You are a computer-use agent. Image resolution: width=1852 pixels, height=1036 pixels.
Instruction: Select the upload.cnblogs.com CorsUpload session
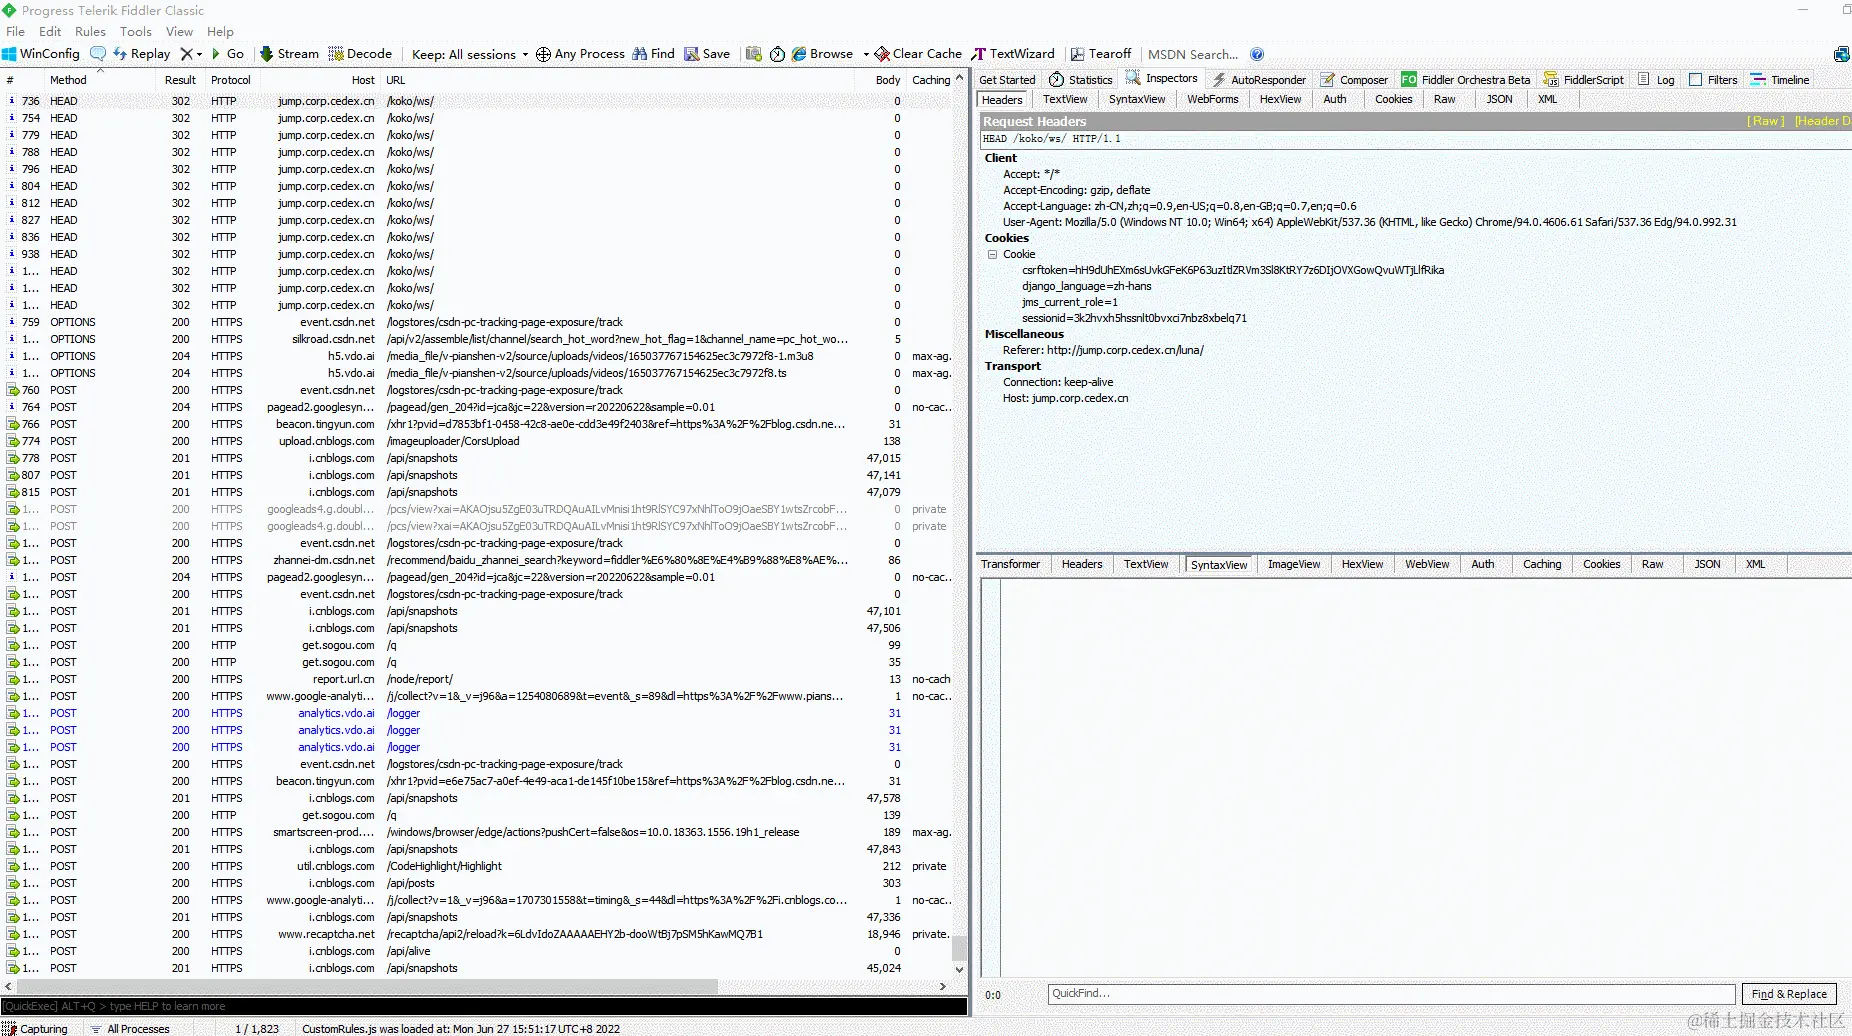[x=478, y=441]
